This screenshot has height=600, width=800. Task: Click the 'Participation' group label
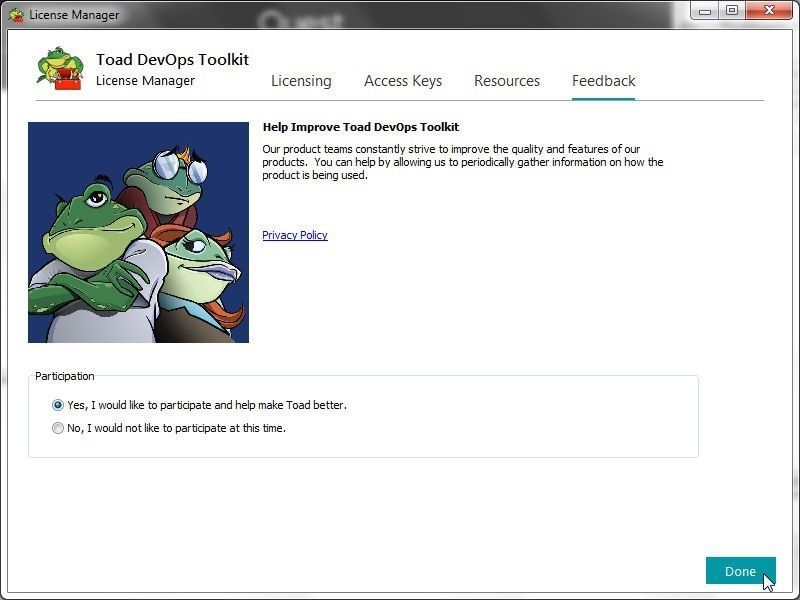pyautogui.click(x=65, y=376)
